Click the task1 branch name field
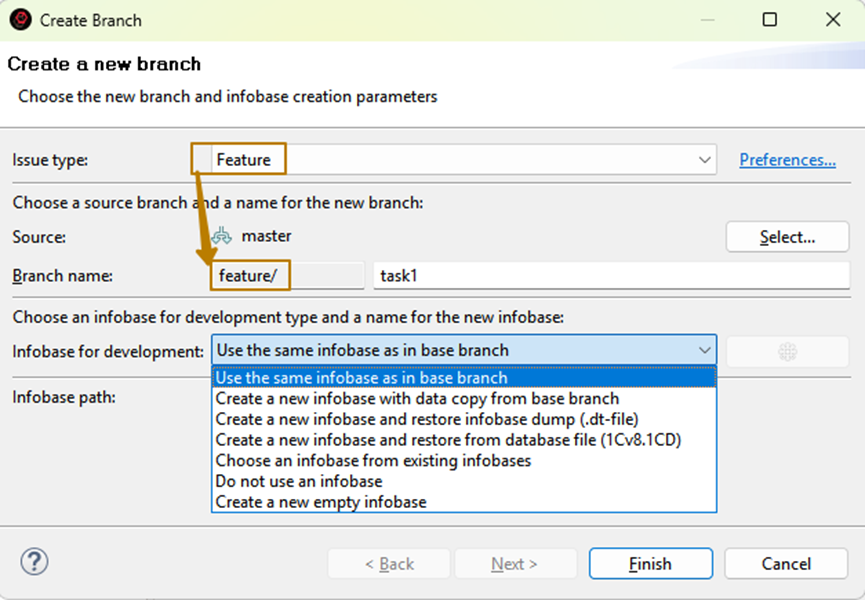Viewport: 865px width, 600px height. (x=610, y=276)
